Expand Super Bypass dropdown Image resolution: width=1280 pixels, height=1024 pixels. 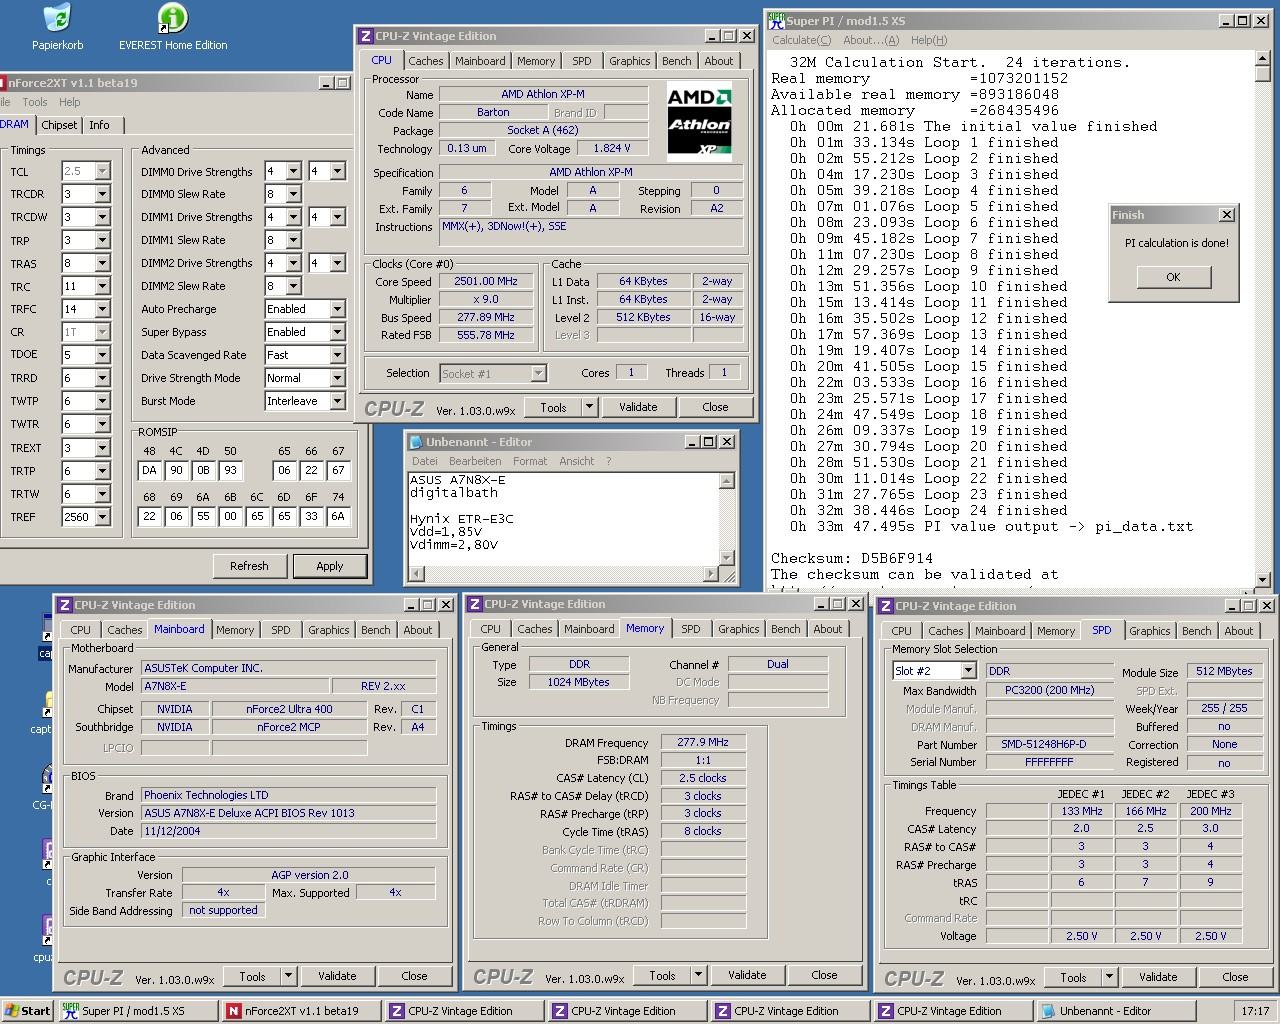(337, 332)
